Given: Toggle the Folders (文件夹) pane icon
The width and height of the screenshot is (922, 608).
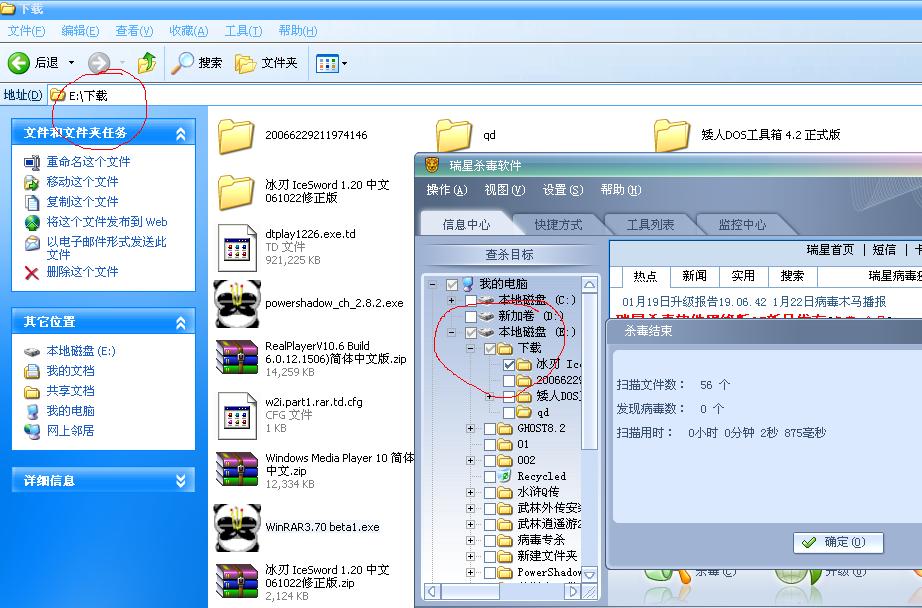Looking at the screenshot, I should pyautogui.click(x=245, y=63).
